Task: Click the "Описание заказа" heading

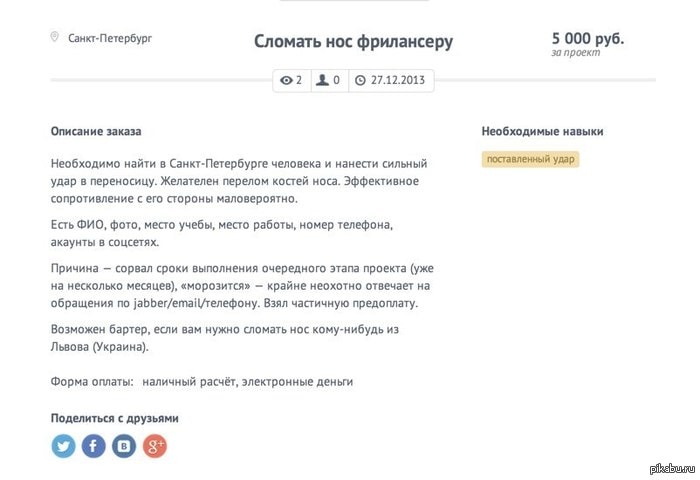Action: click(96, 131)
